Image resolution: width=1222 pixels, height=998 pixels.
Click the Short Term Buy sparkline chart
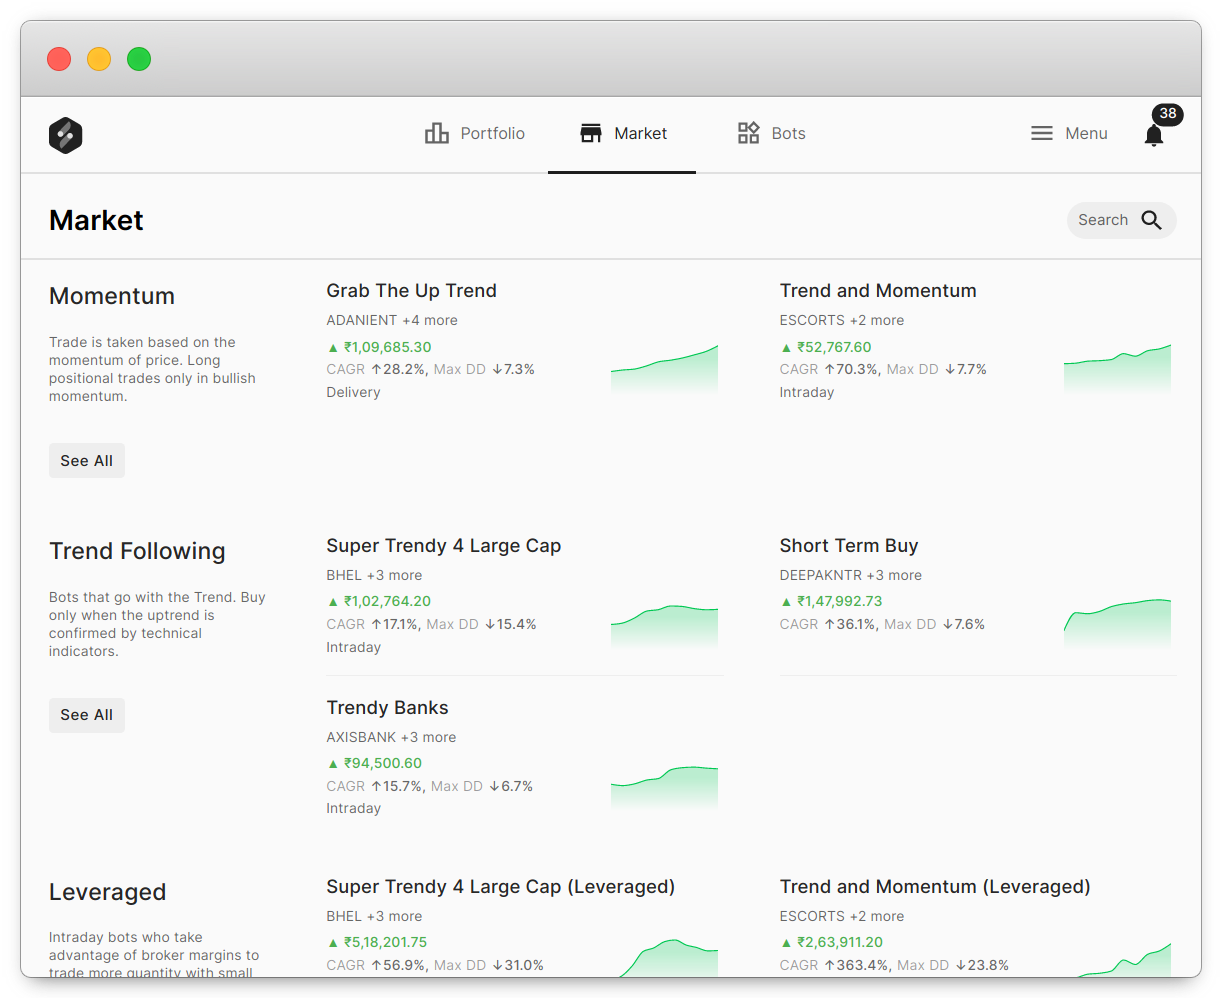pos(1117,624)
